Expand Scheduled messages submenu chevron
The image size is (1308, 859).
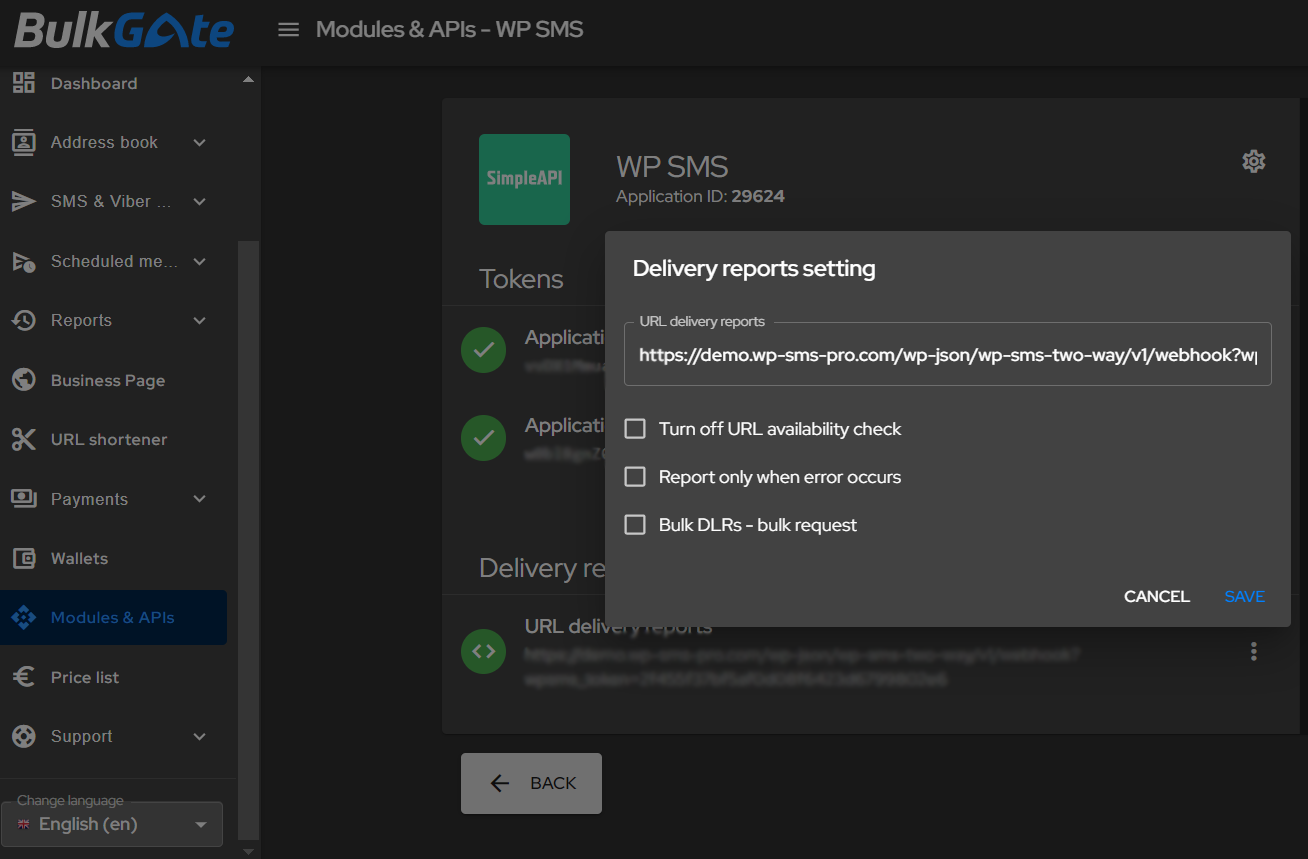[x=199, y=262]
